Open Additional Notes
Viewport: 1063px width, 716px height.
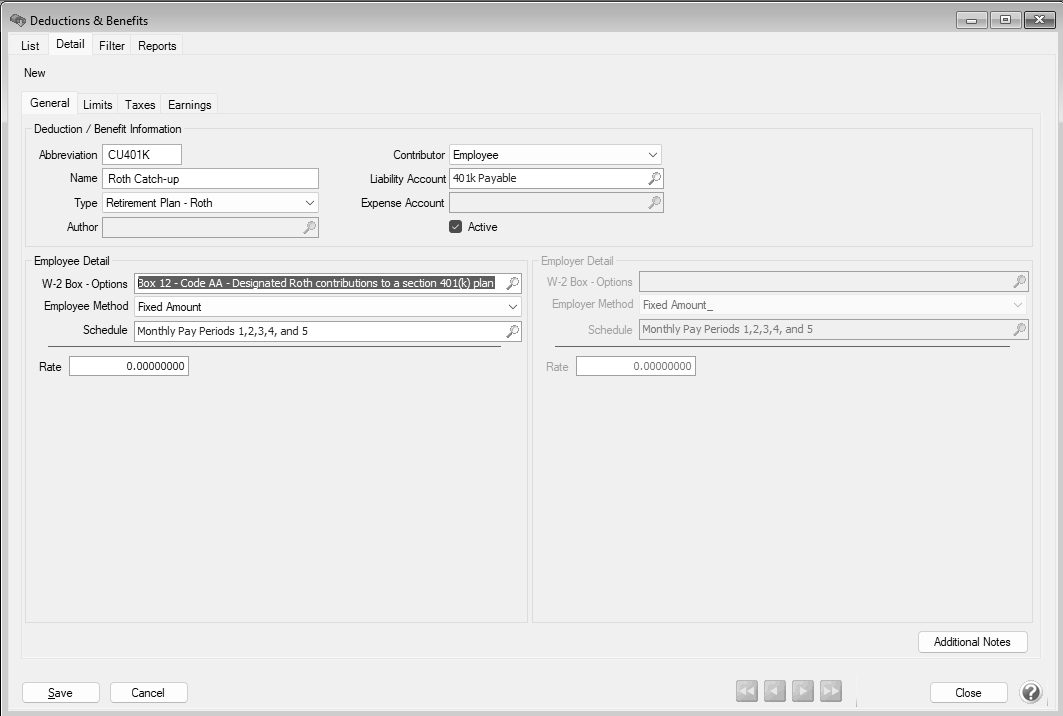[971, 642]
